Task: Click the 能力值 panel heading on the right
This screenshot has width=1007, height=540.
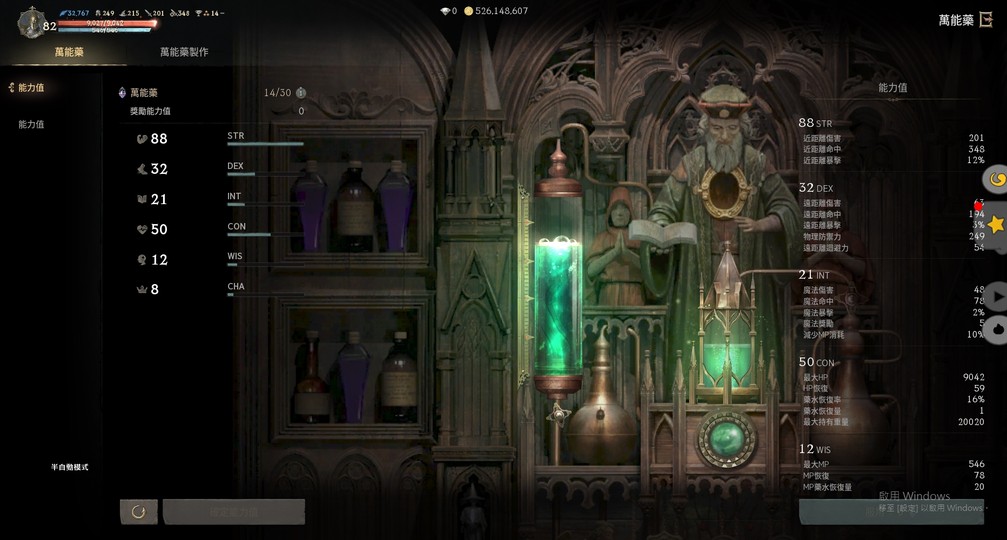Action: [x=893, y=87]
